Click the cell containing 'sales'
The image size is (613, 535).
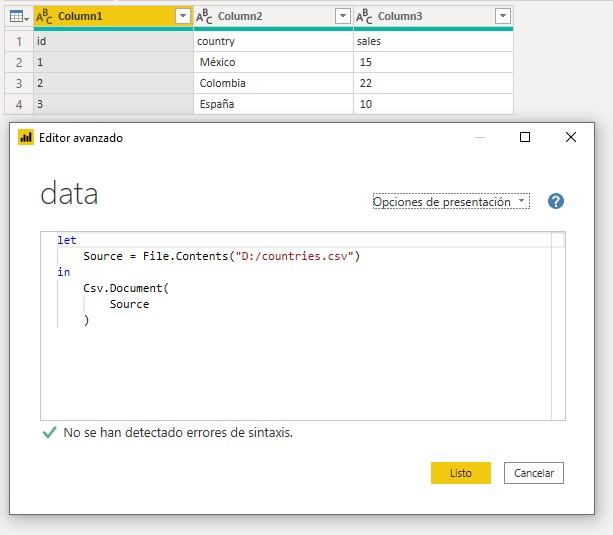[x=433, y=41]
